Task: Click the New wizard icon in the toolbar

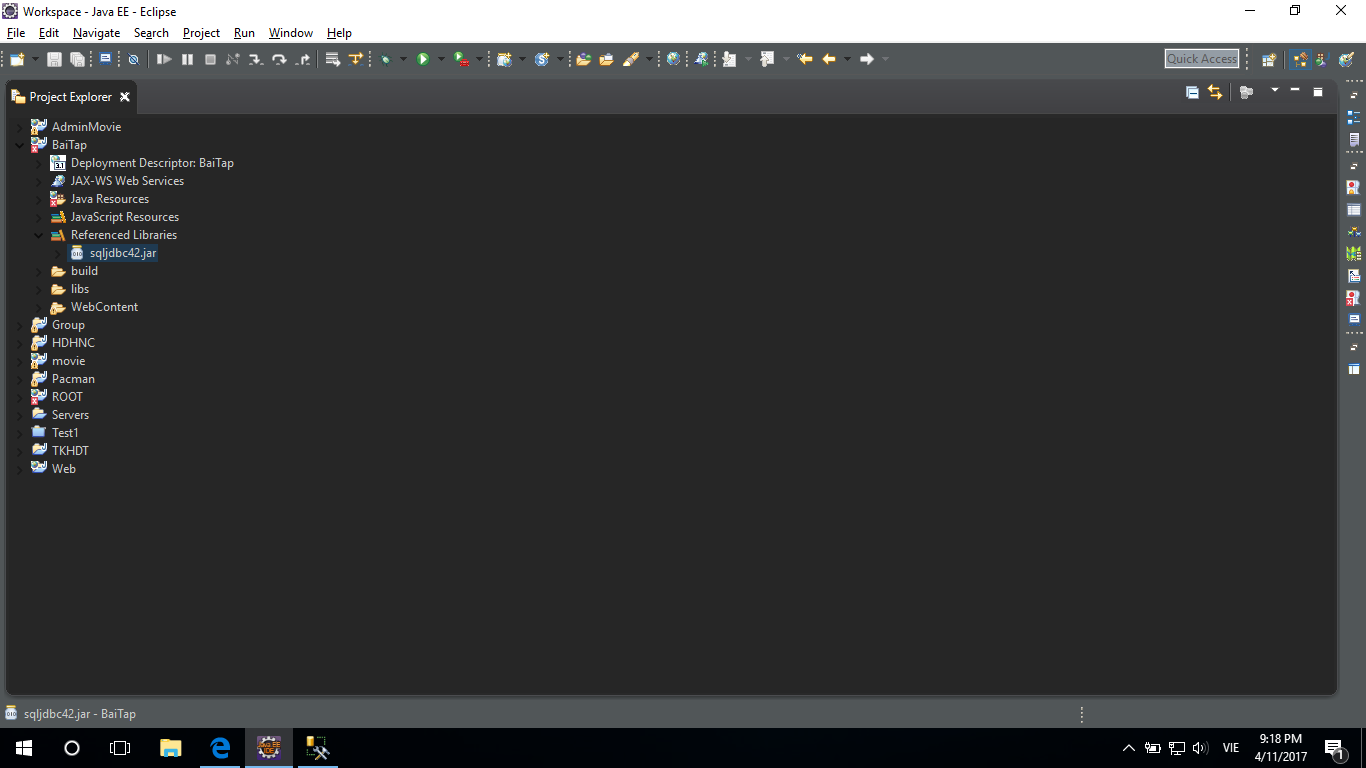Action: 16,59
